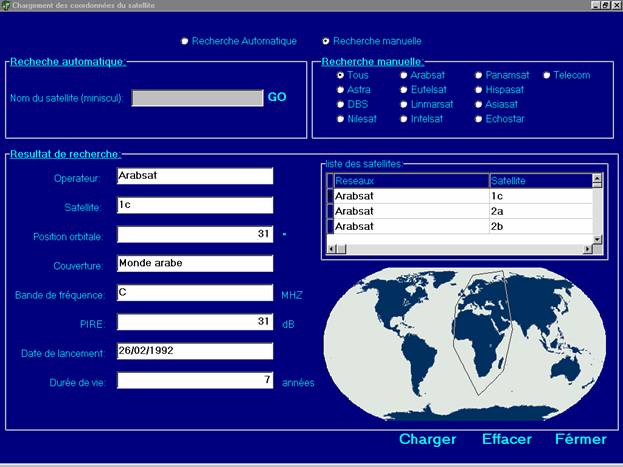The width and height of the screenshot is (623, 467).
Task: Minimize the window from title bar
Action: (x=596, y=5)
